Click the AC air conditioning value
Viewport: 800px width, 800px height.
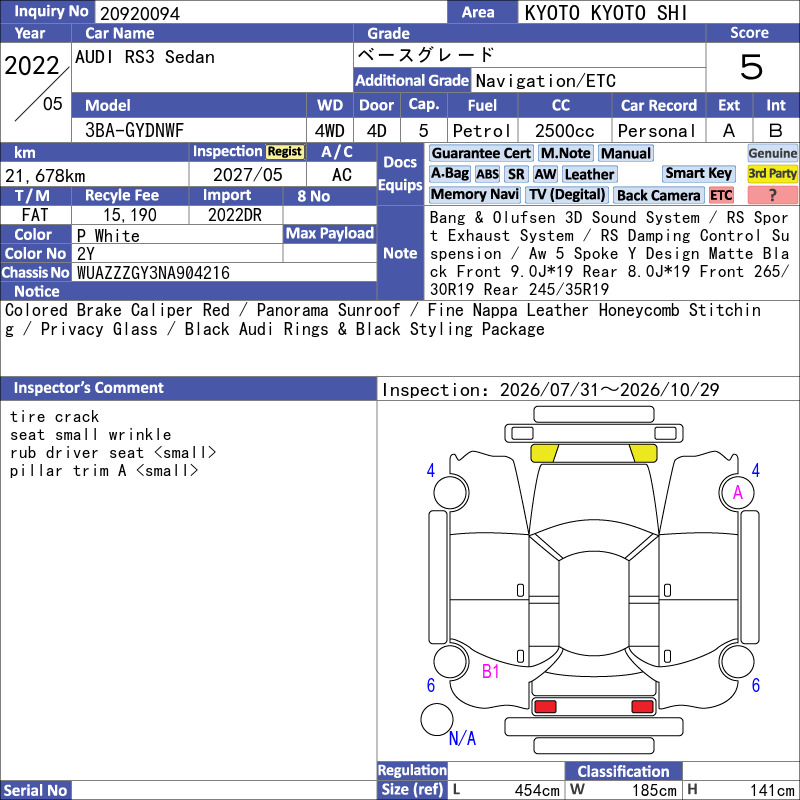[341, 174]
